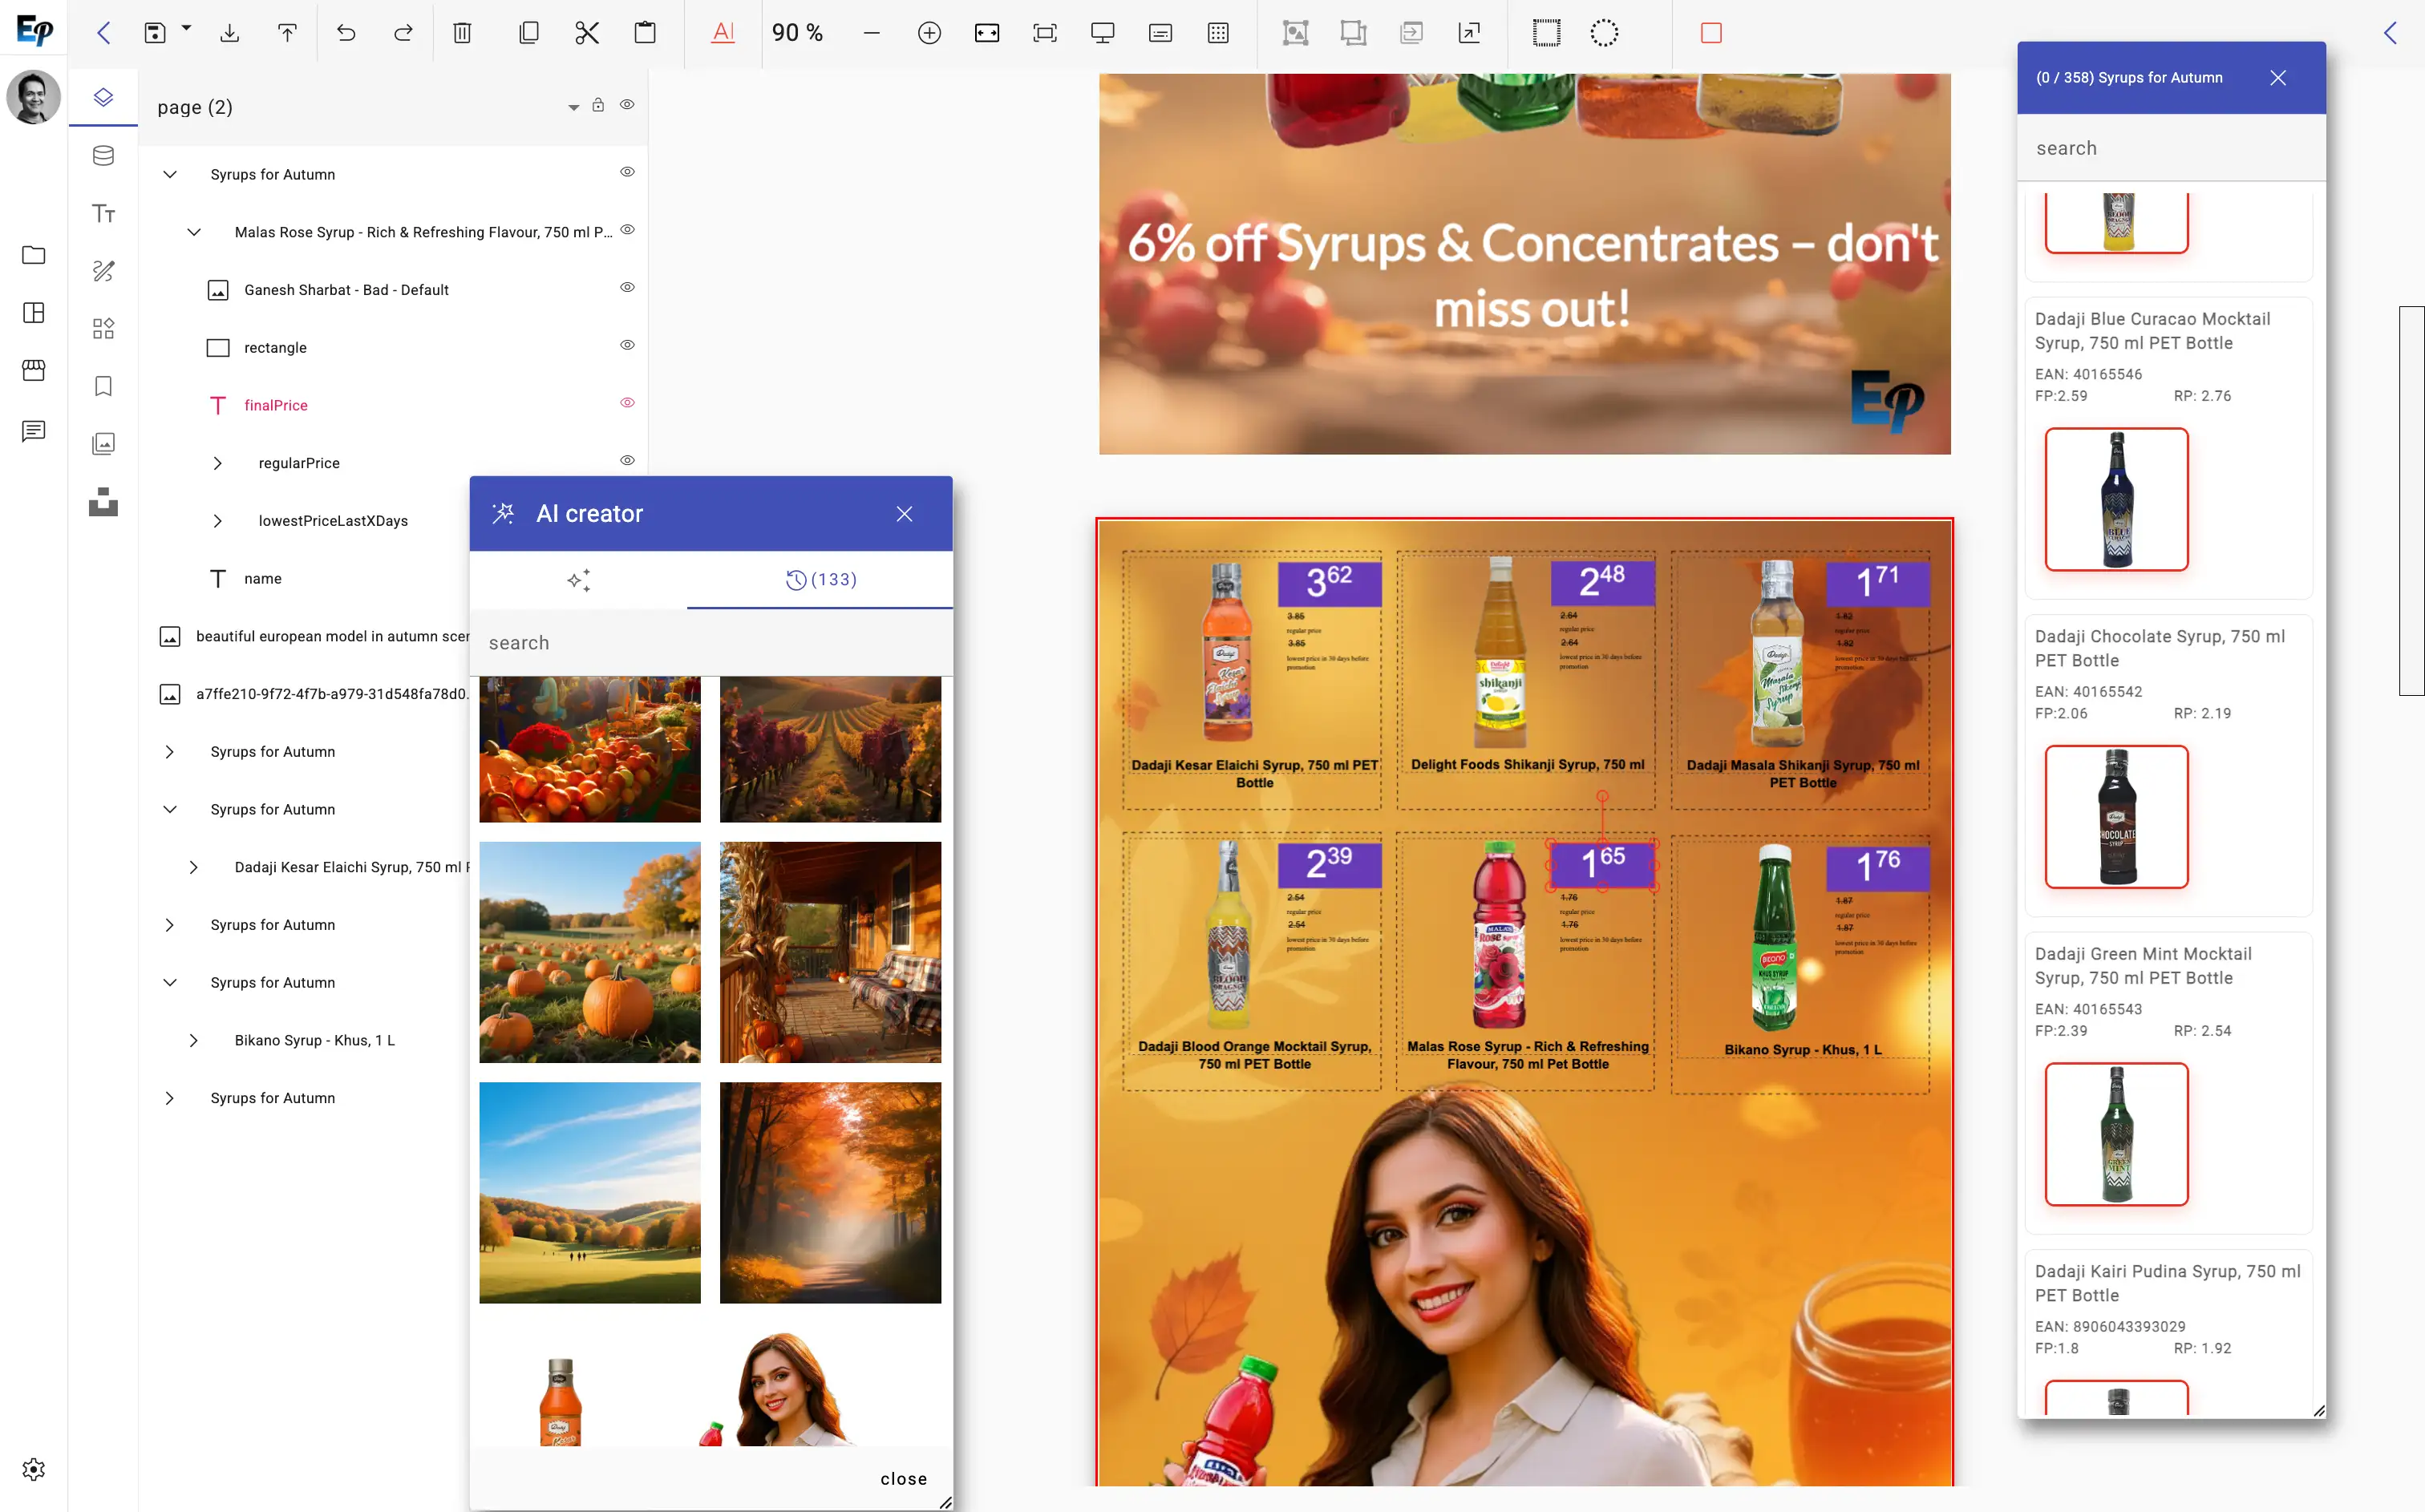Click the database icon in the sidebar
The width and height of the screenshot is (2425, 1512).
coord(103,155)
